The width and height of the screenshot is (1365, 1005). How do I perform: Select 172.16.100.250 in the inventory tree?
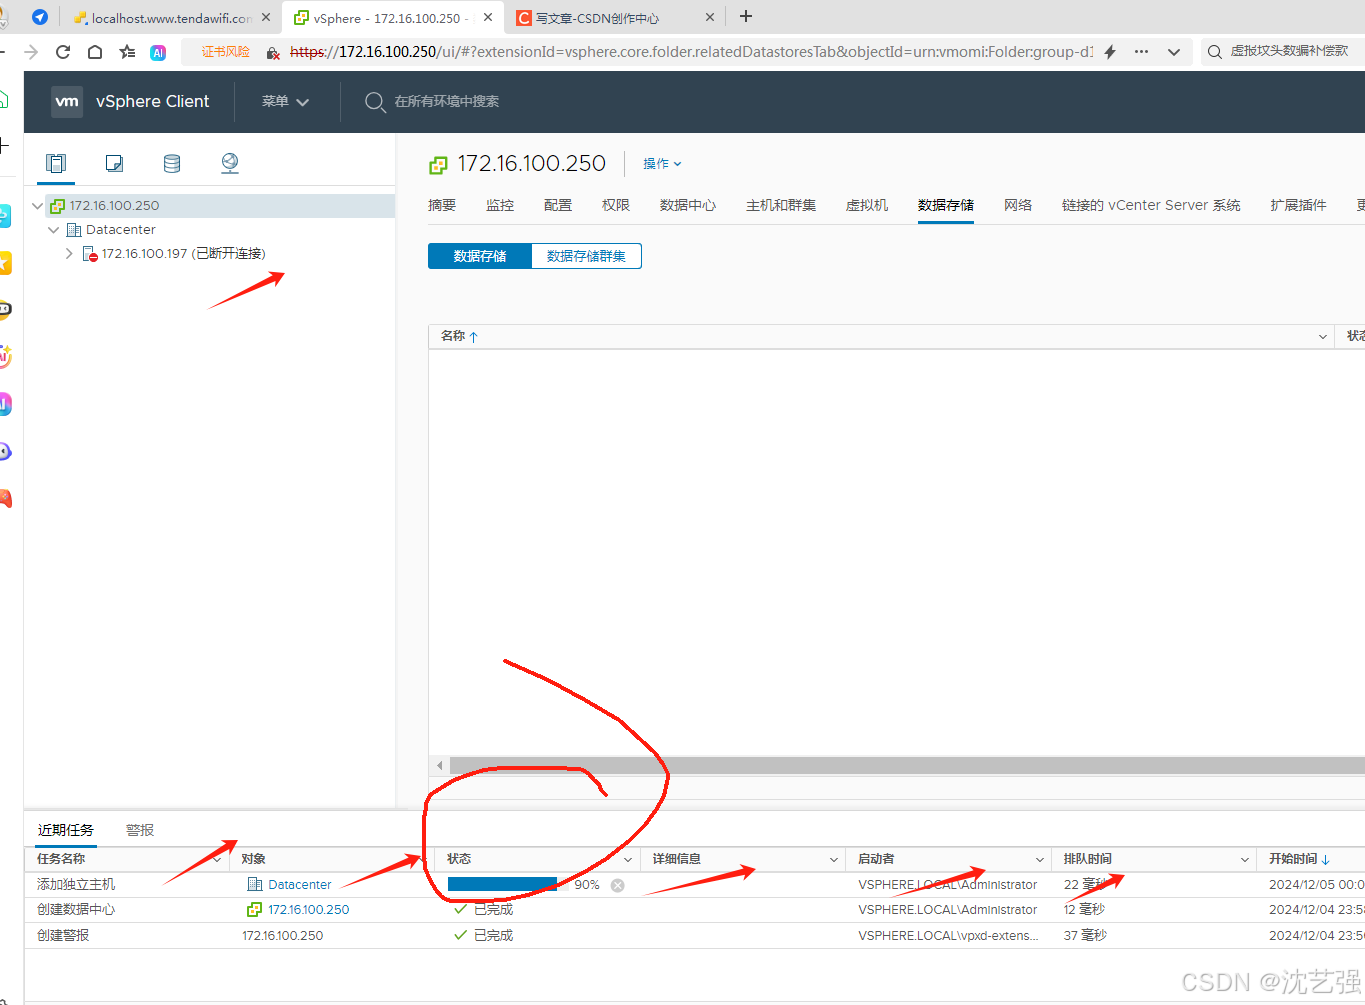pos(114,206)
